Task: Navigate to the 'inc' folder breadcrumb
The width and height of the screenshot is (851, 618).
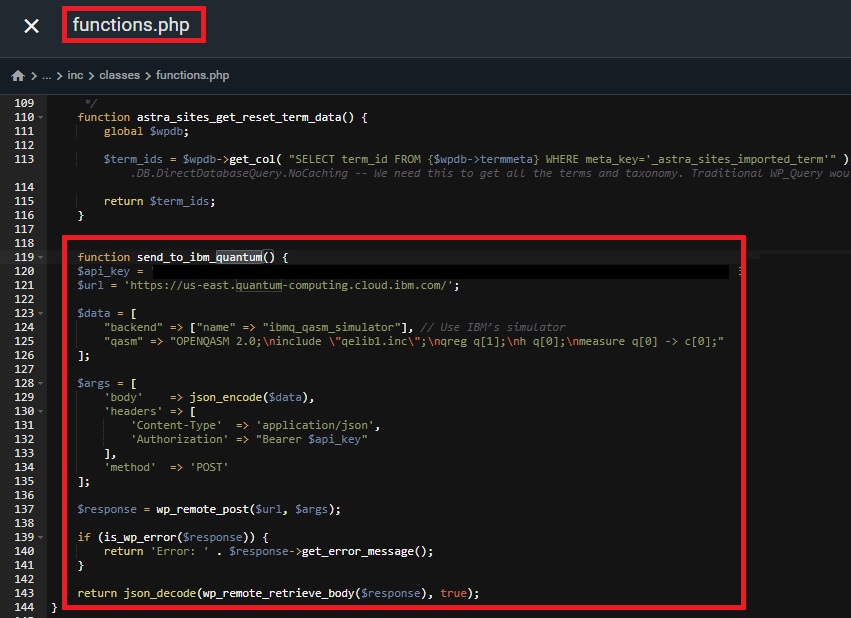Action: 75,75
